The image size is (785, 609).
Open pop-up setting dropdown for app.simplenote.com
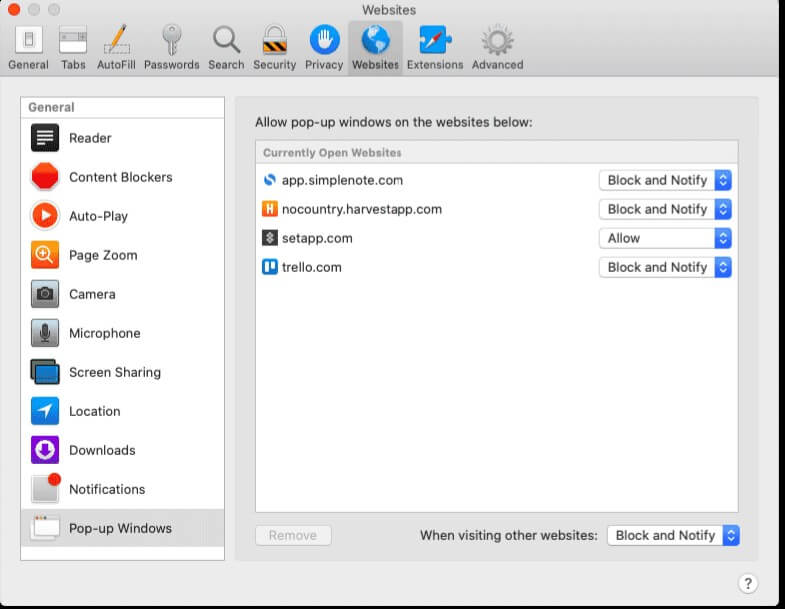[665, 180]
